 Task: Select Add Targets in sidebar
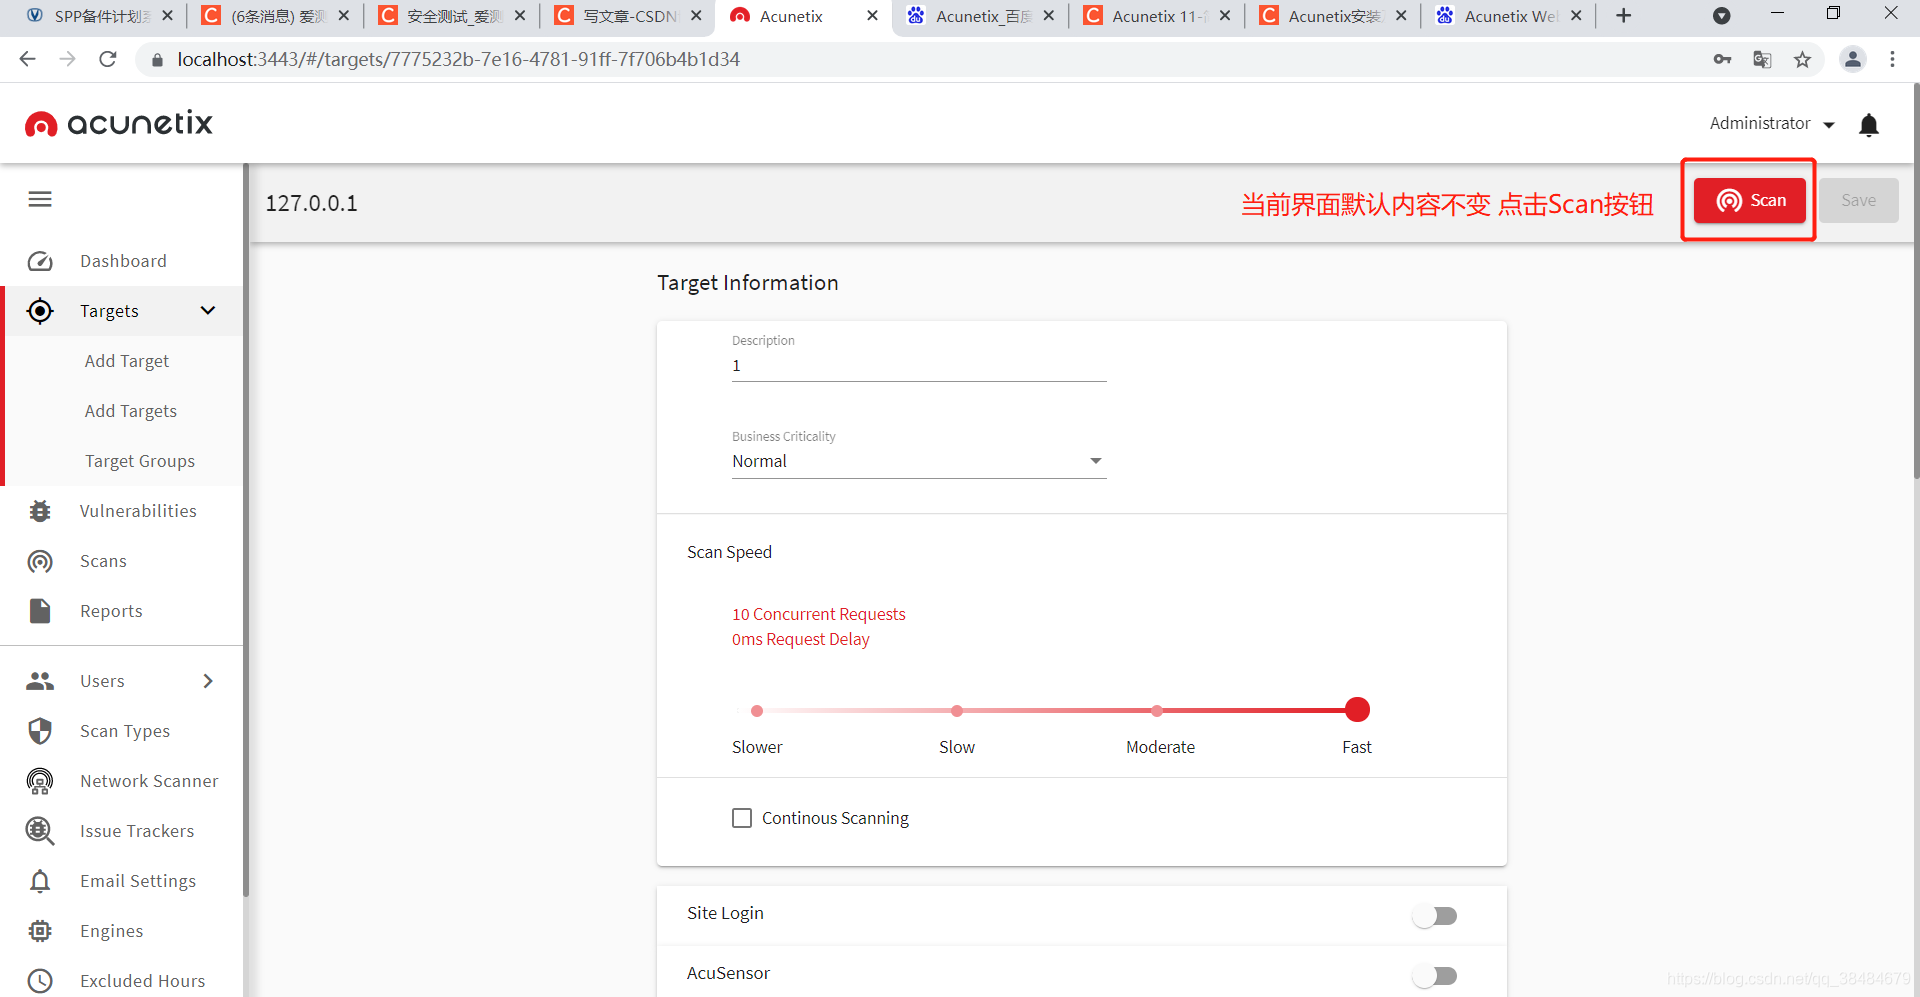coord(131,411)
